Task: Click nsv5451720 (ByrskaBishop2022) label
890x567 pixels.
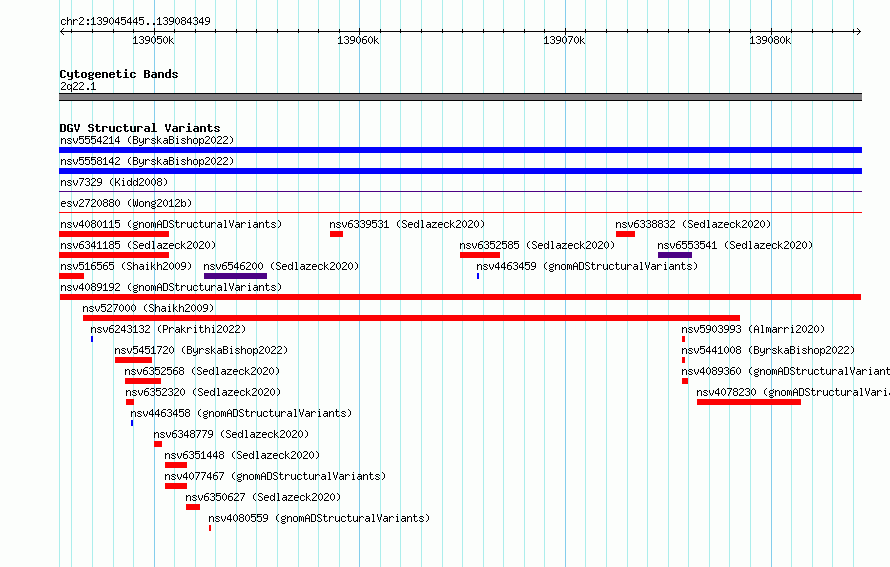Action: 201,350
